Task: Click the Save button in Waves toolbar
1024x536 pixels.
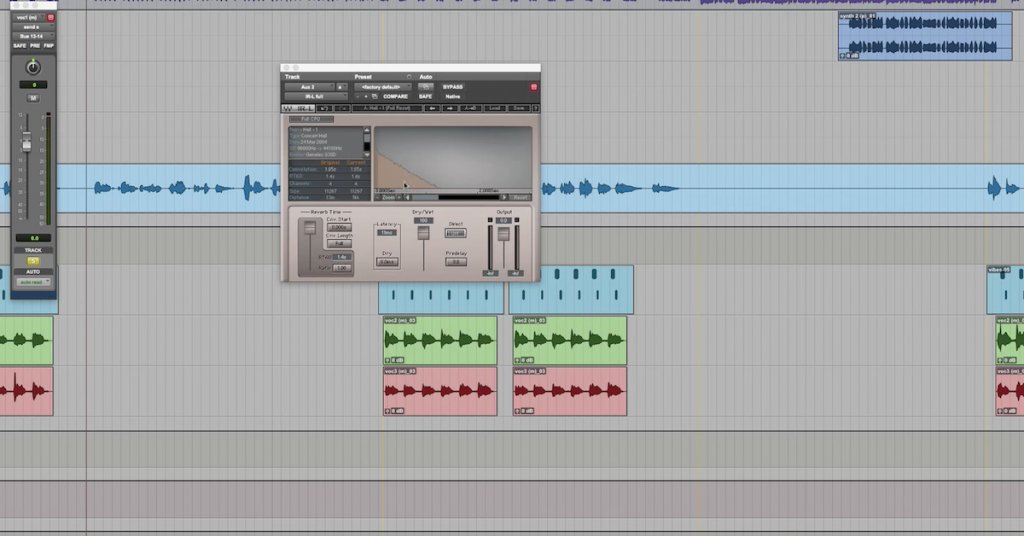Action: (x=519, y=108)
